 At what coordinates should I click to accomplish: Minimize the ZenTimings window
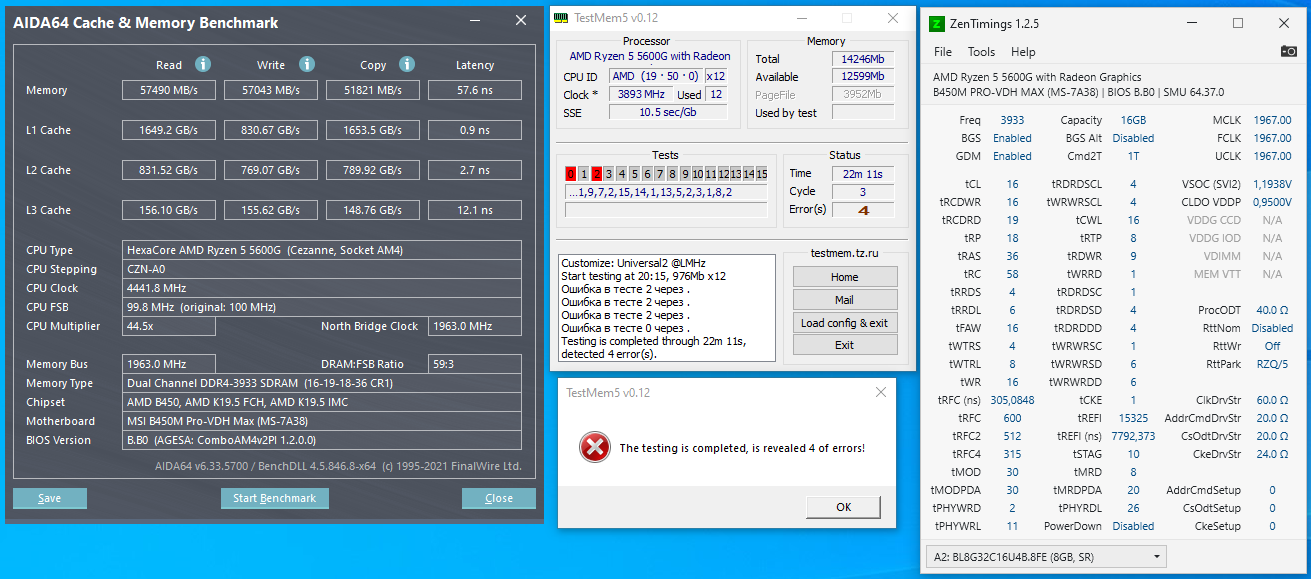(x=1192, y=23)
